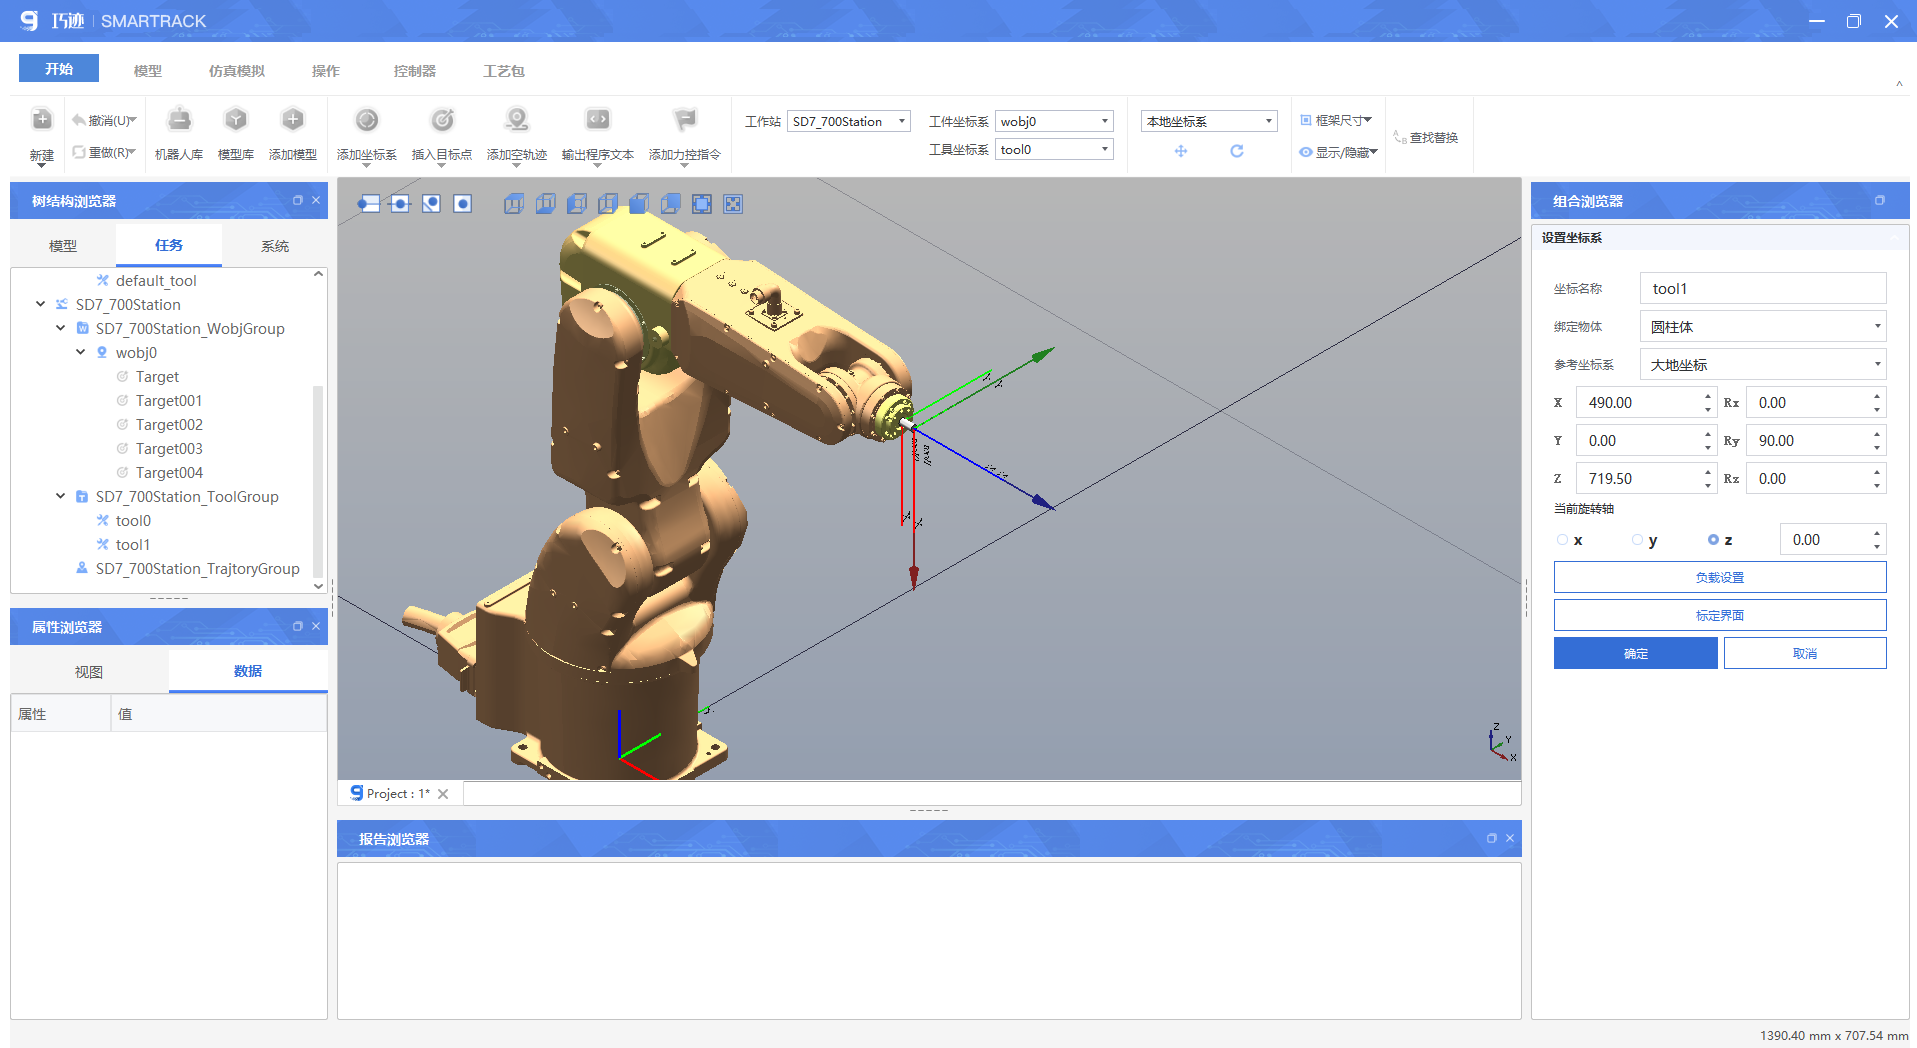Enable the center point snap icon in viewport
Viewport: 1917px width, 1048px height.
tap(462, 204)
